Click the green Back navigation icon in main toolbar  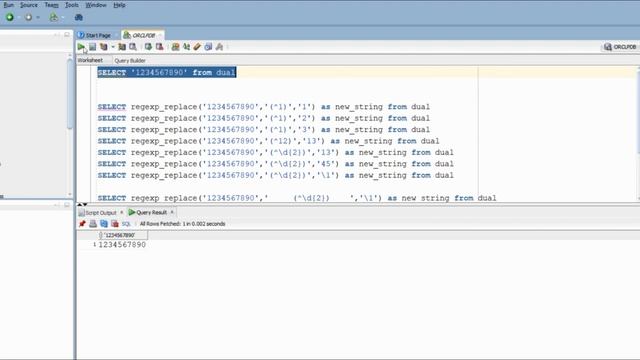10,17
